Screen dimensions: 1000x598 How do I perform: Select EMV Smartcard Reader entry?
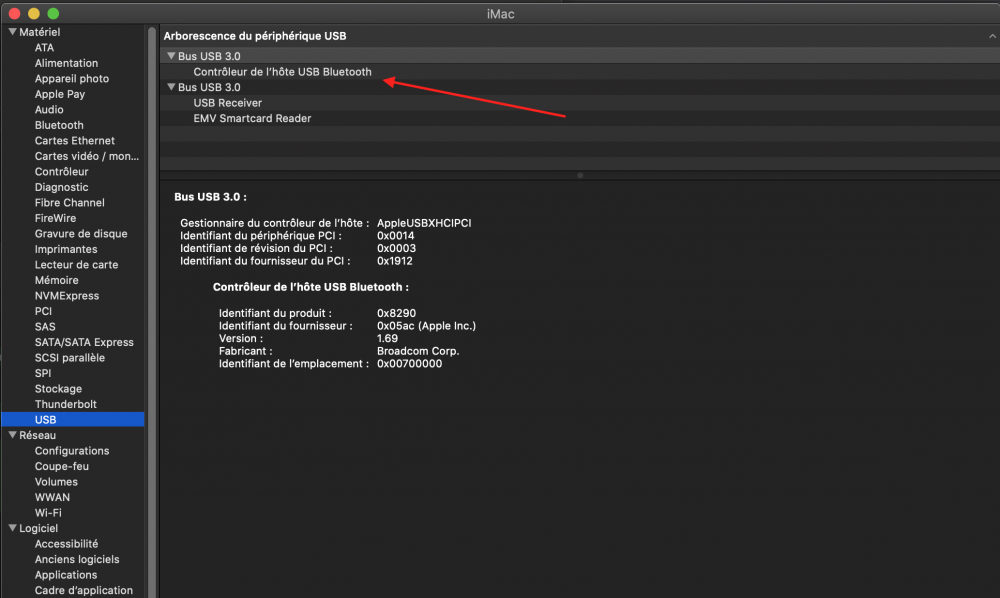pos(252,119)
